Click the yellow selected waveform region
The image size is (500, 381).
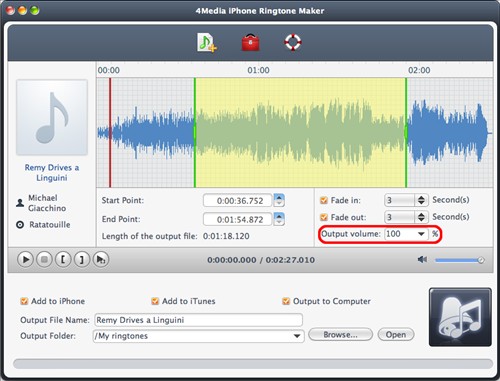coord(300,133)
